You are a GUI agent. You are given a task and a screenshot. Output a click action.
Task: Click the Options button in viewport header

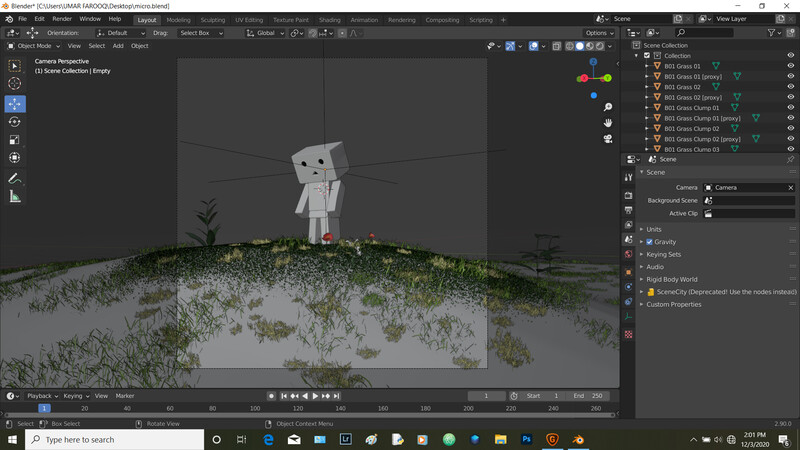coord(598,33)
